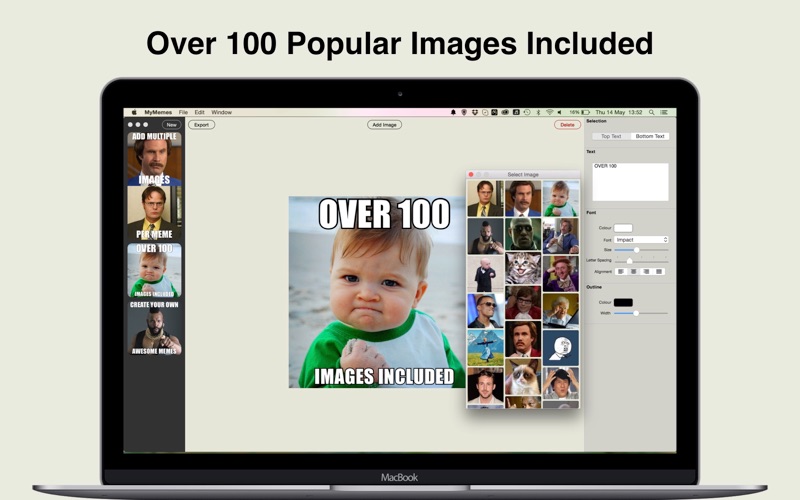The height and width of the screenshot is (500, 800).
Task: Click the Outline Width slider
Action: tap(641, 313)
